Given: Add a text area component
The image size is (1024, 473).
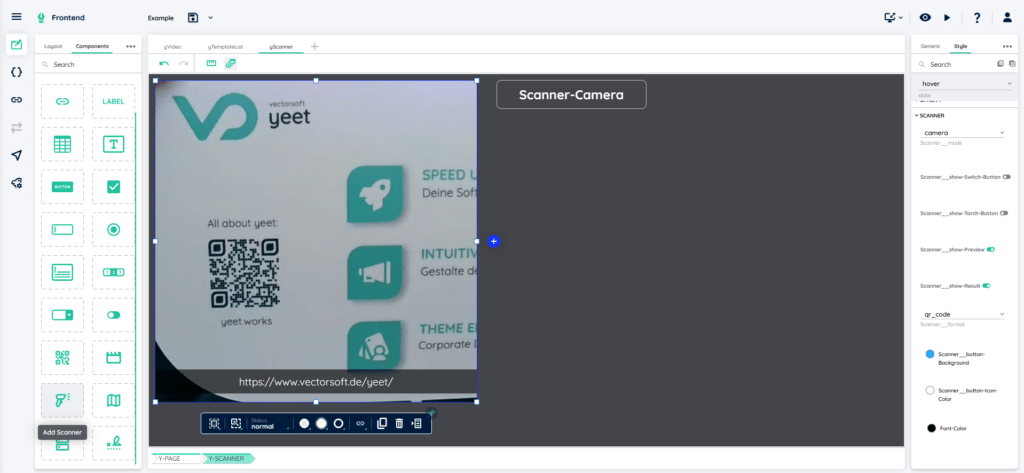Looking at the screenshot, I should coord(62,272).
